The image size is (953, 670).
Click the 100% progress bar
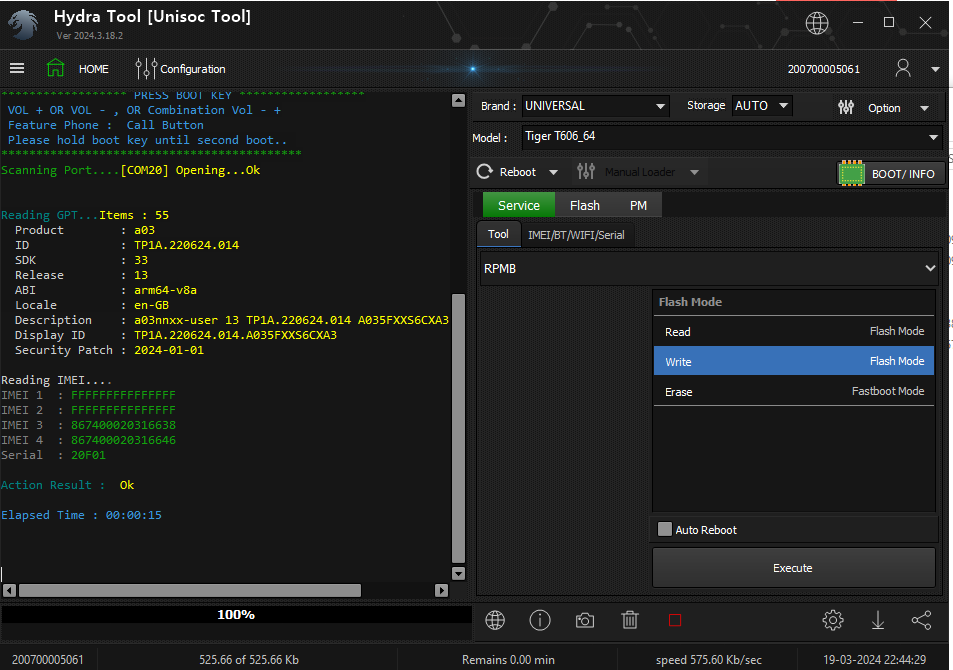[236, 615]
